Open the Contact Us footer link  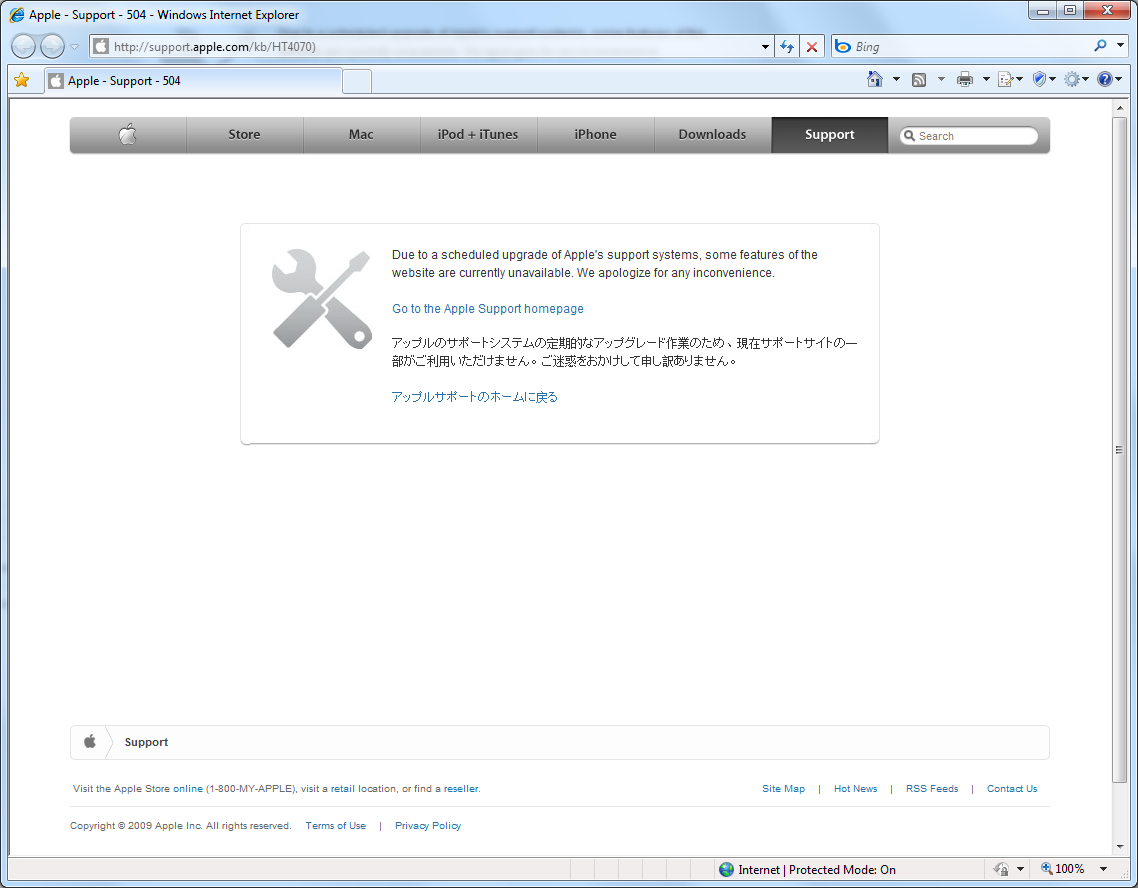click(x=1012, y=789)
